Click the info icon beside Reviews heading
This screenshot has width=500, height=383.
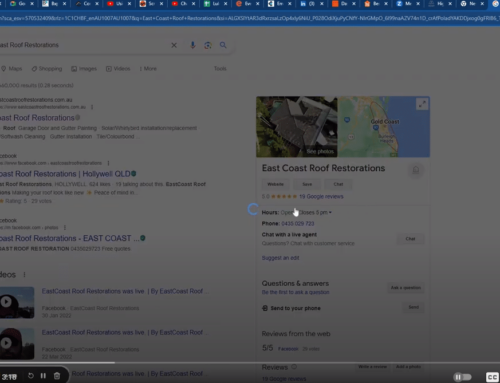pos(294,367)
